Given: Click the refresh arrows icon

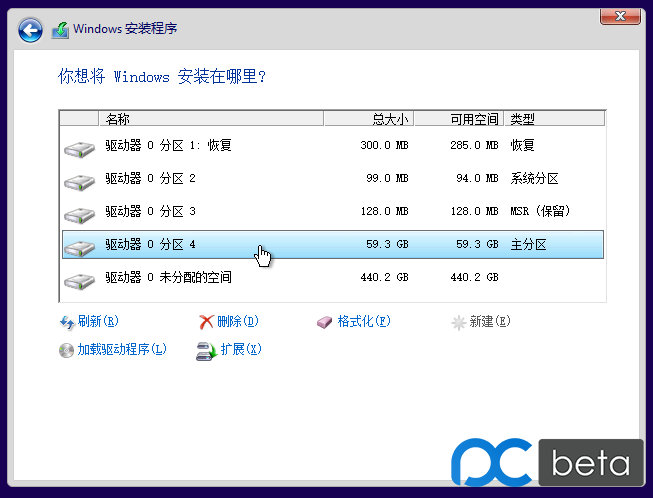Looking at the screenshot, I should [67, 322].
